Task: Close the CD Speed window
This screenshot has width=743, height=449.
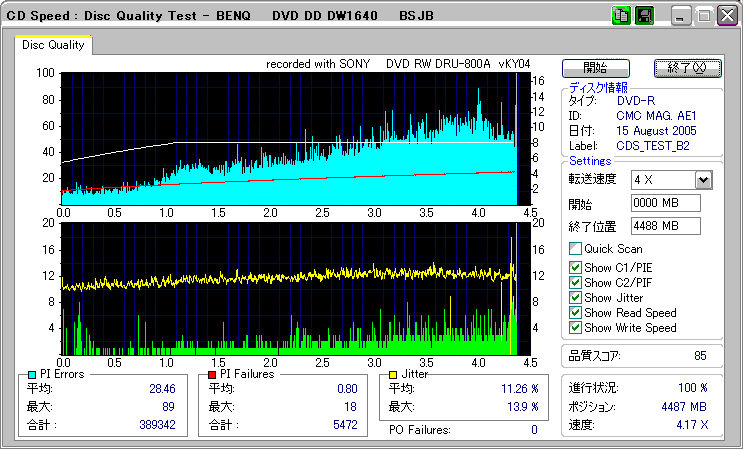Action: 725,17
